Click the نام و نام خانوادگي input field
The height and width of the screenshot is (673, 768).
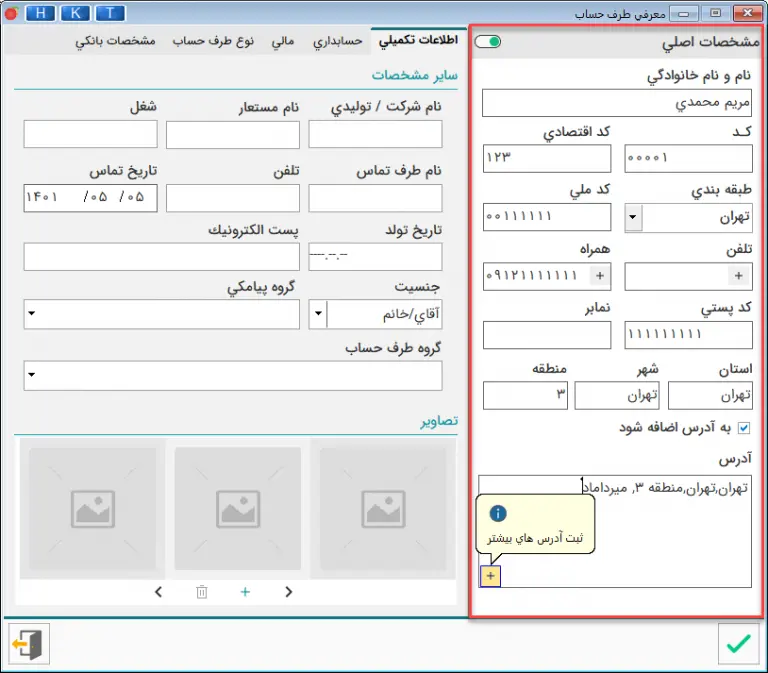point(616,103)
